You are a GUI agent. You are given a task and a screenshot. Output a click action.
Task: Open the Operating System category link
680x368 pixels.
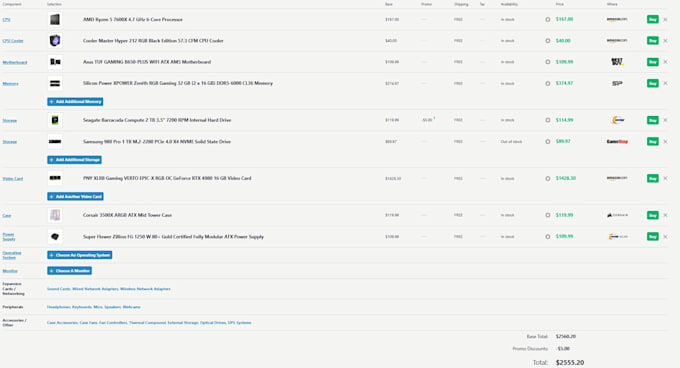tap(12, 255)
